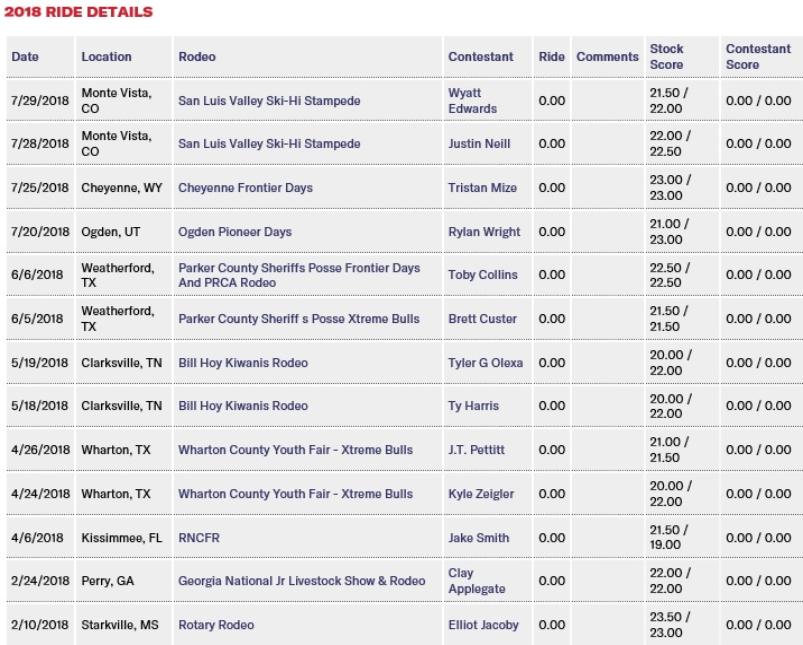
Task: Select Tristan Mize contestant link
Action: [481, 188]
